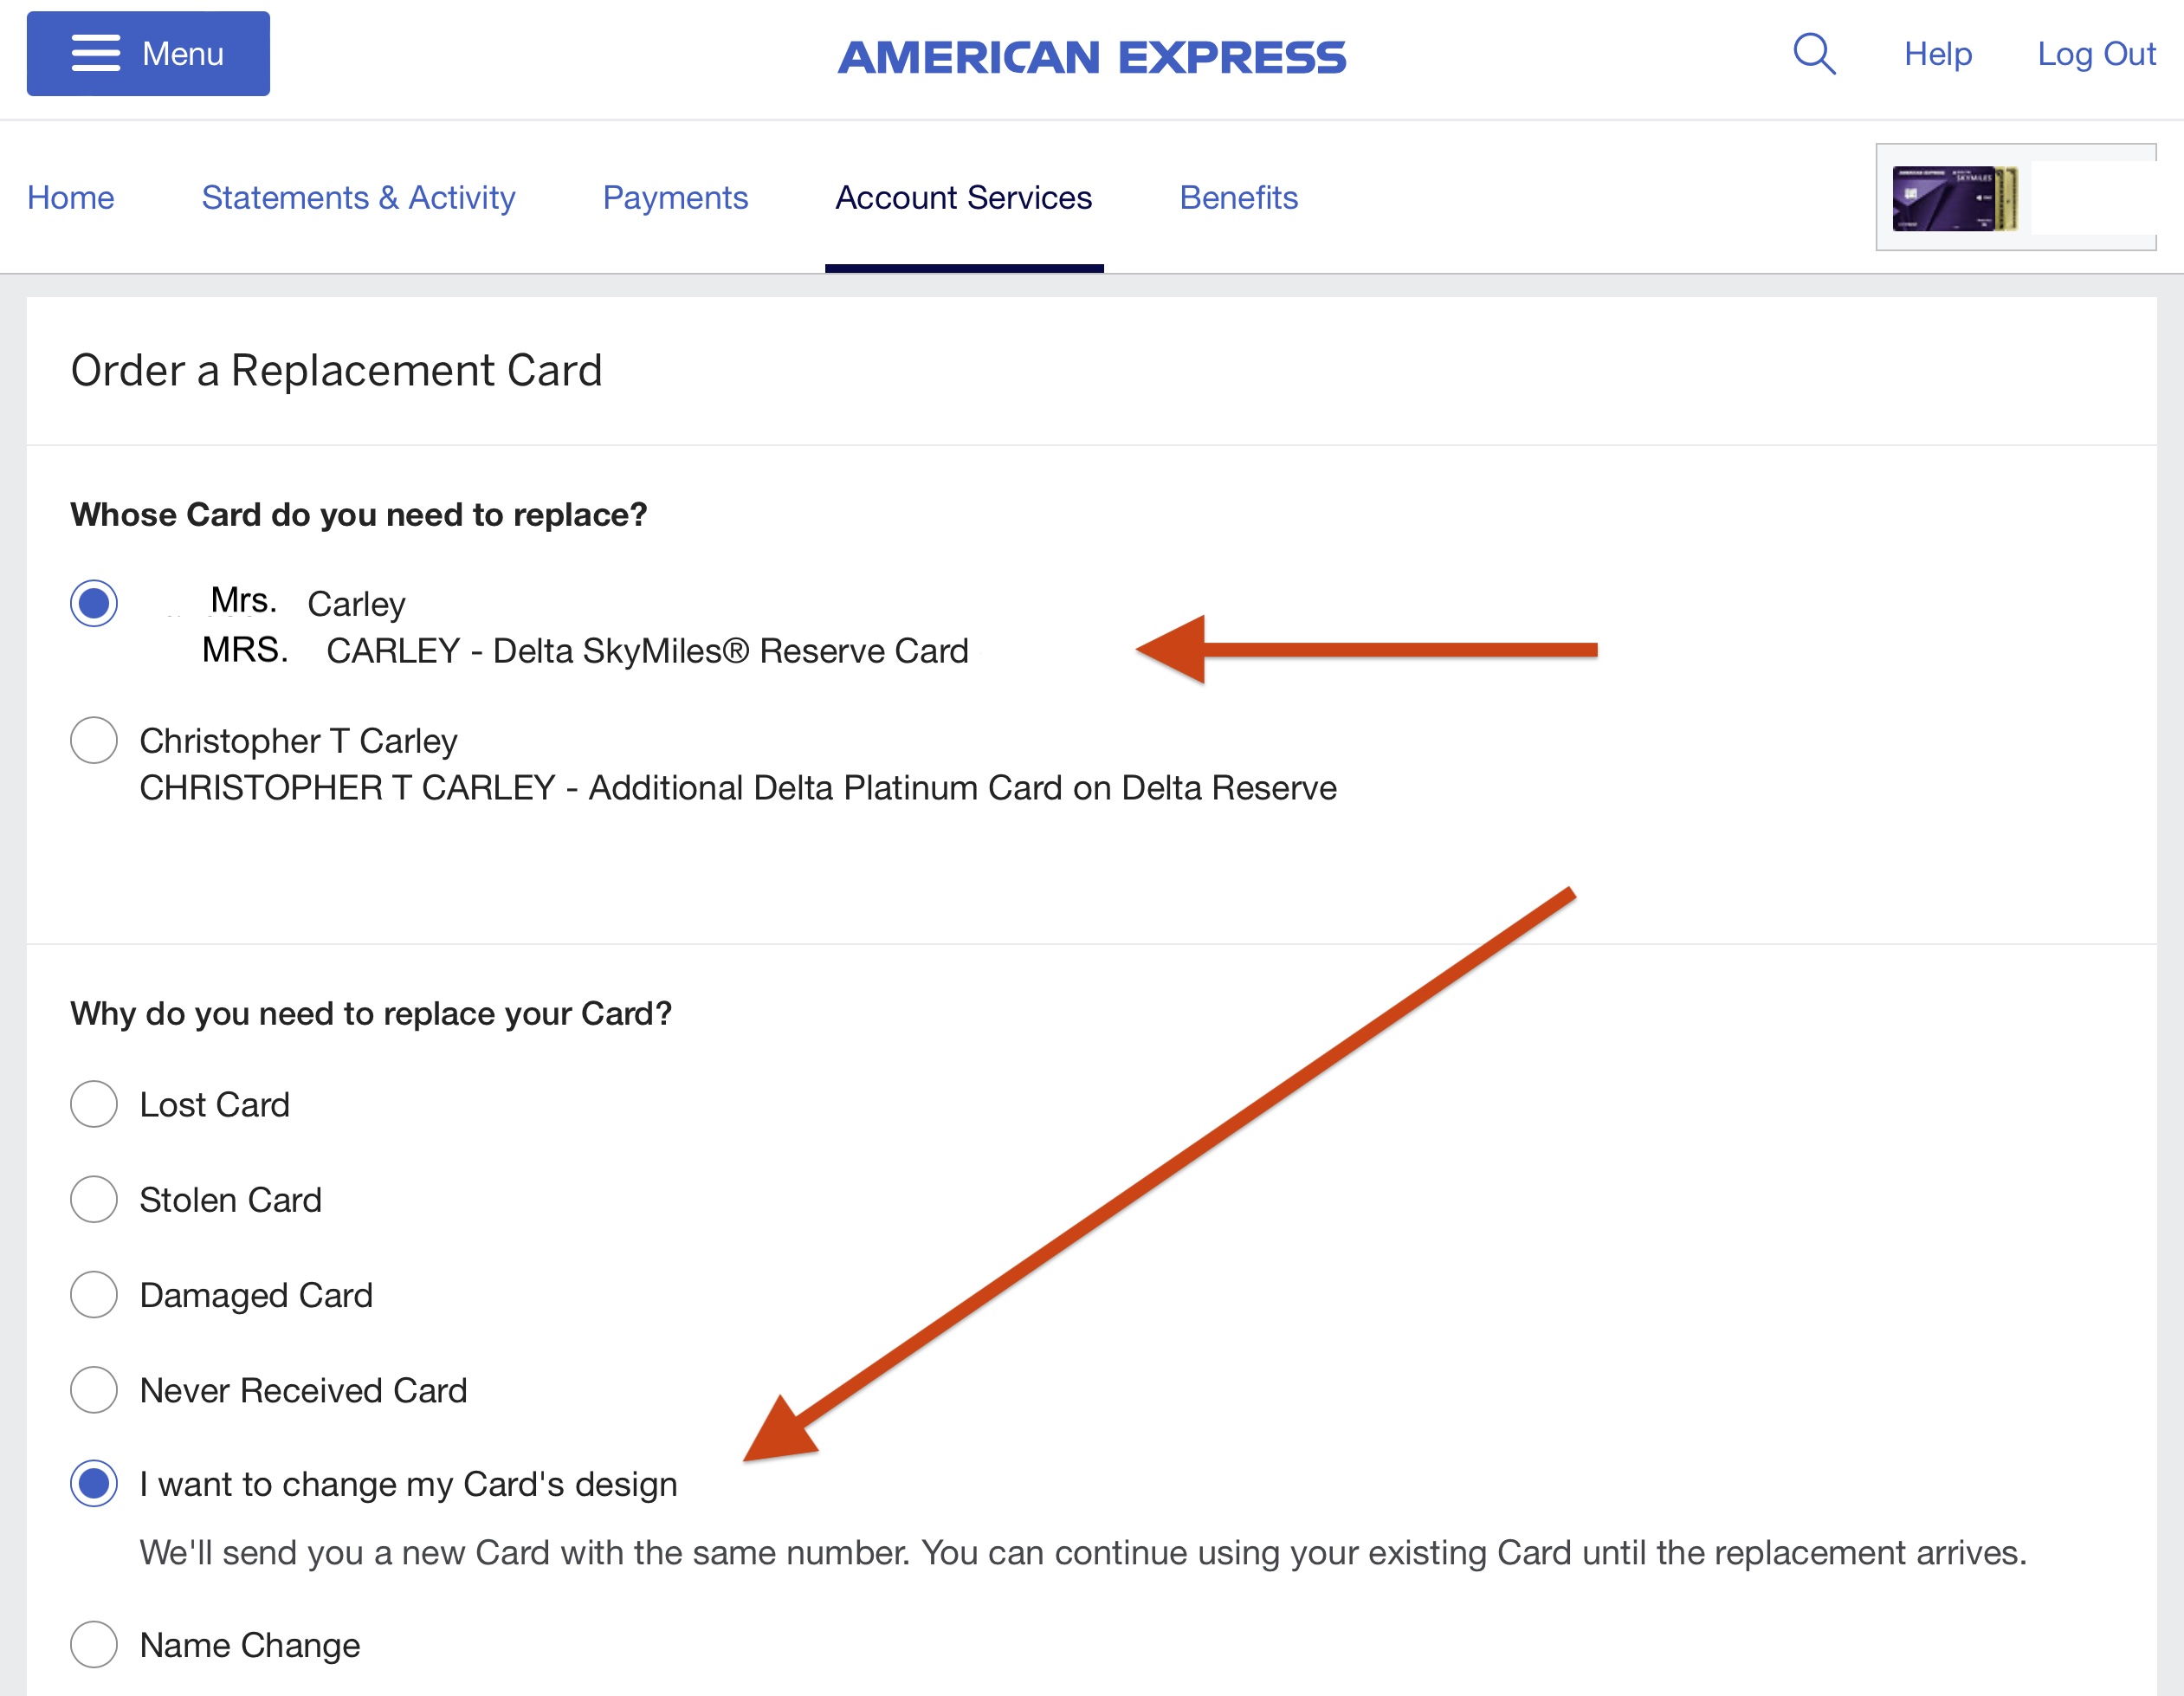2184x1696 pixels.
Task: Open the Account Services tab
Action: click(x=964, y=198)
